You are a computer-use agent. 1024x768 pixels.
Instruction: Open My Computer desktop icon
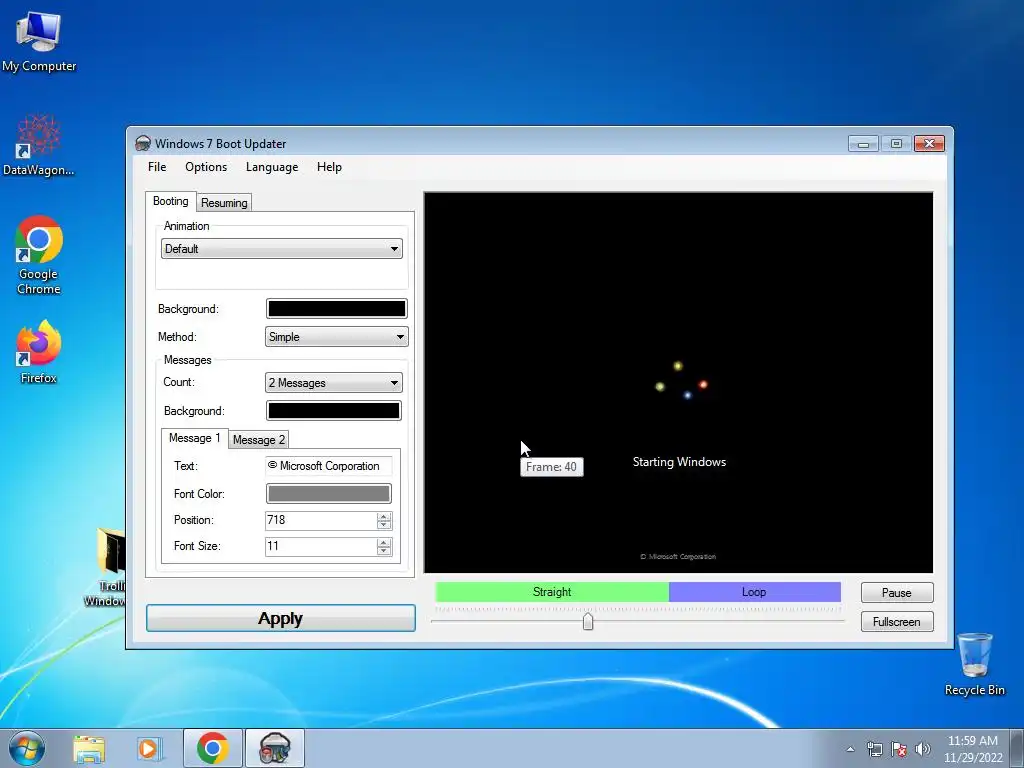pyautogui.click(x=39, y=42)
